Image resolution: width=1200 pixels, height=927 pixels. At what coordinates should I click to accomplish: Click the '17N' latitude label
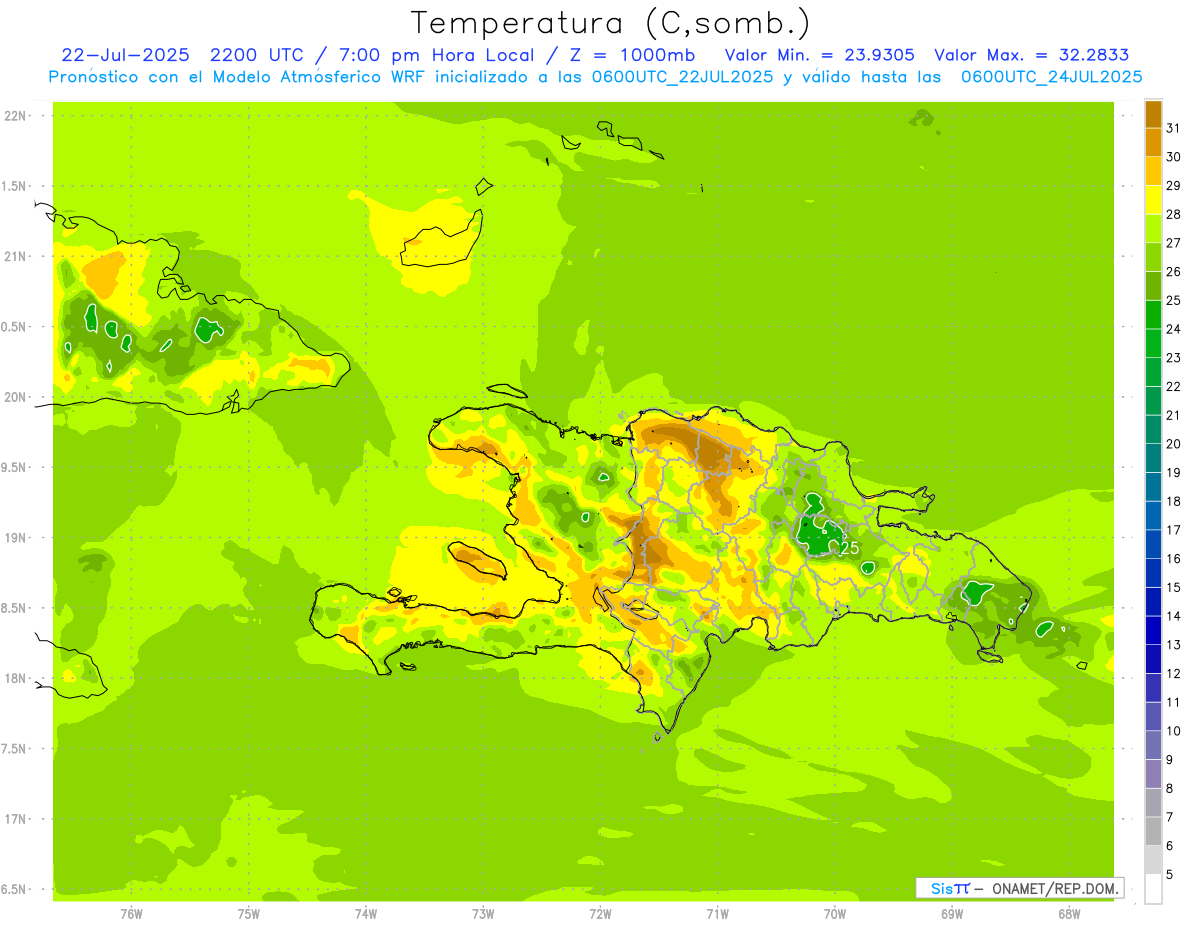point(15,819)
